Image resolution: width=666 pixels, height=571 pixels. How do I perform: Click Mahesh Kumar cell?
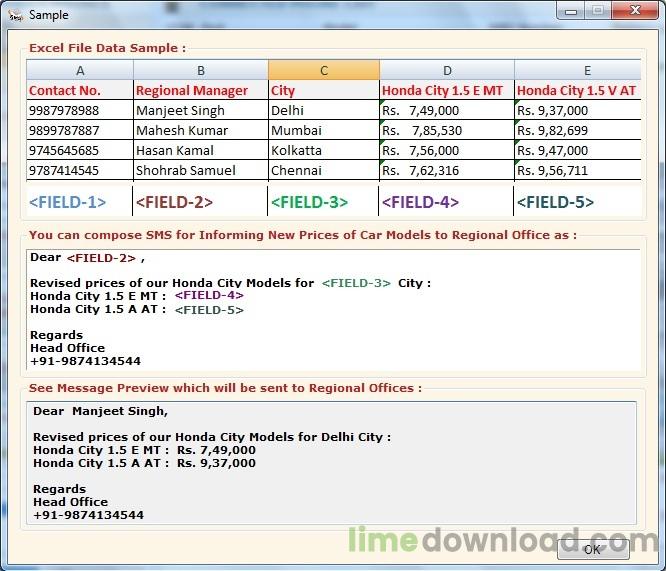click(201, 130)
